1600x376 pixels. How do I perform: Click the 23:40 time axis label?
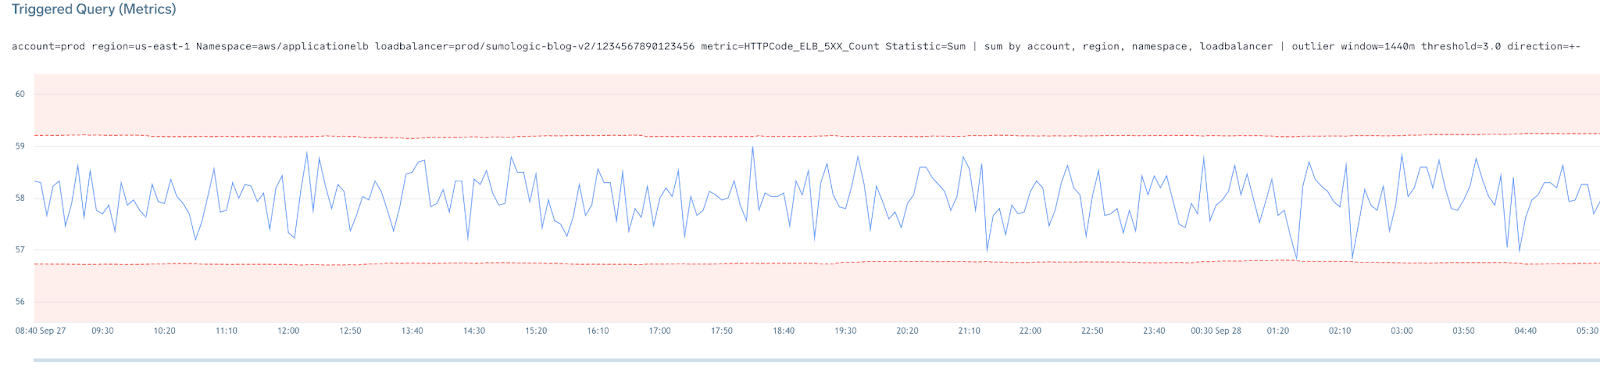pyautogui.click(x=1154, y=331)
